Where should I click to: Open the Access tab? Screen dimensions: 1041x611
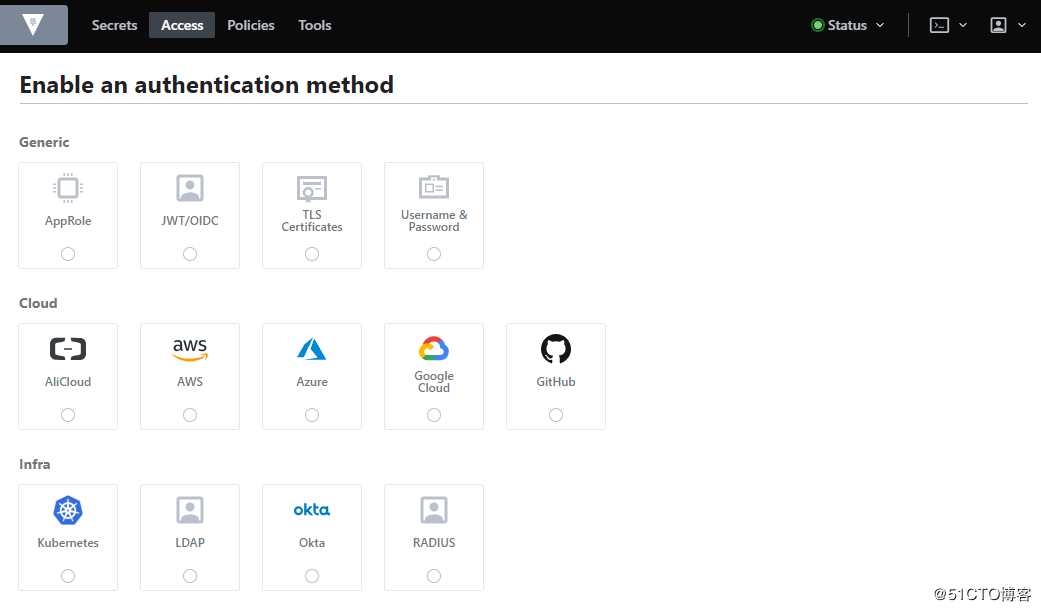coord(182,25)
